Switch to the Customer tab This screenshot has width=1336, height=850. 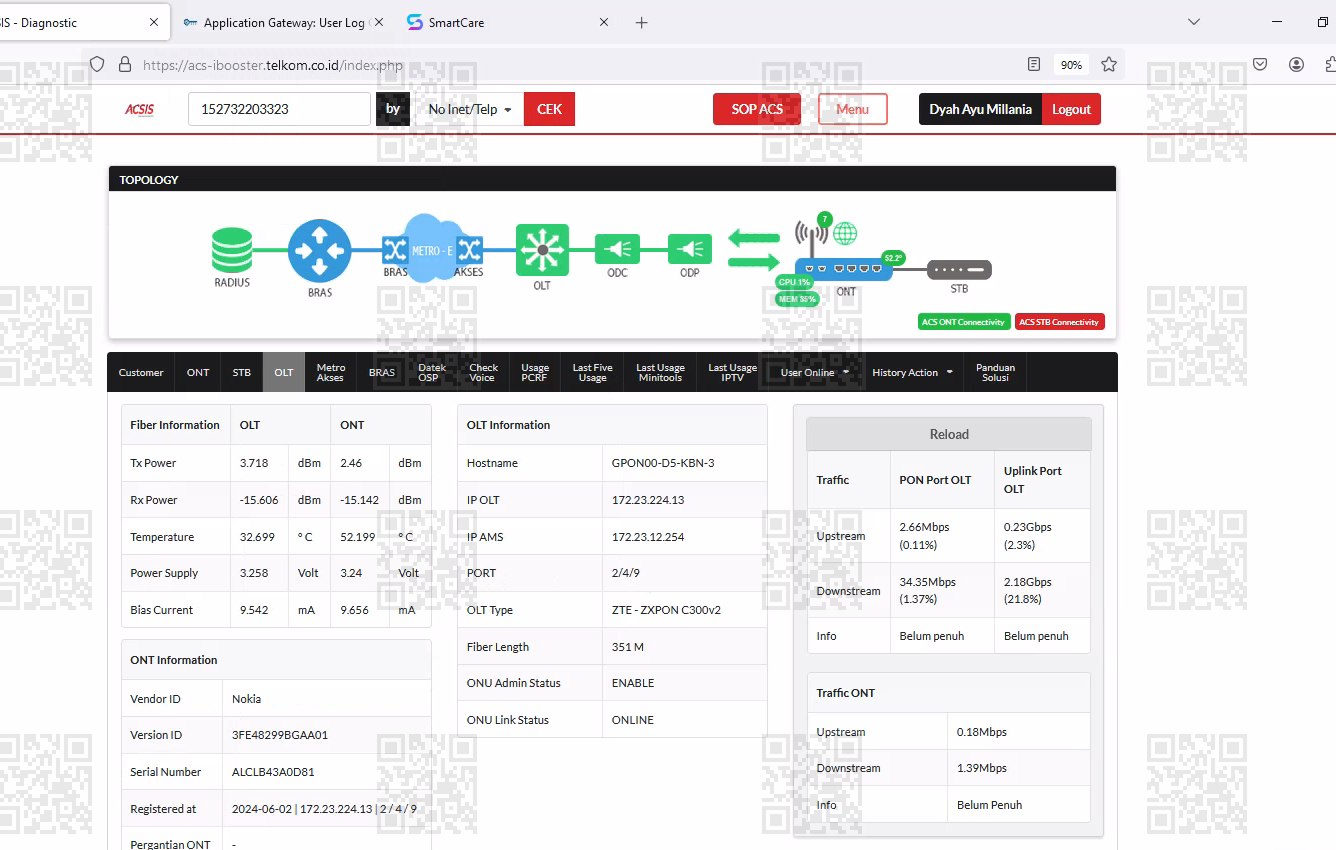141,372
